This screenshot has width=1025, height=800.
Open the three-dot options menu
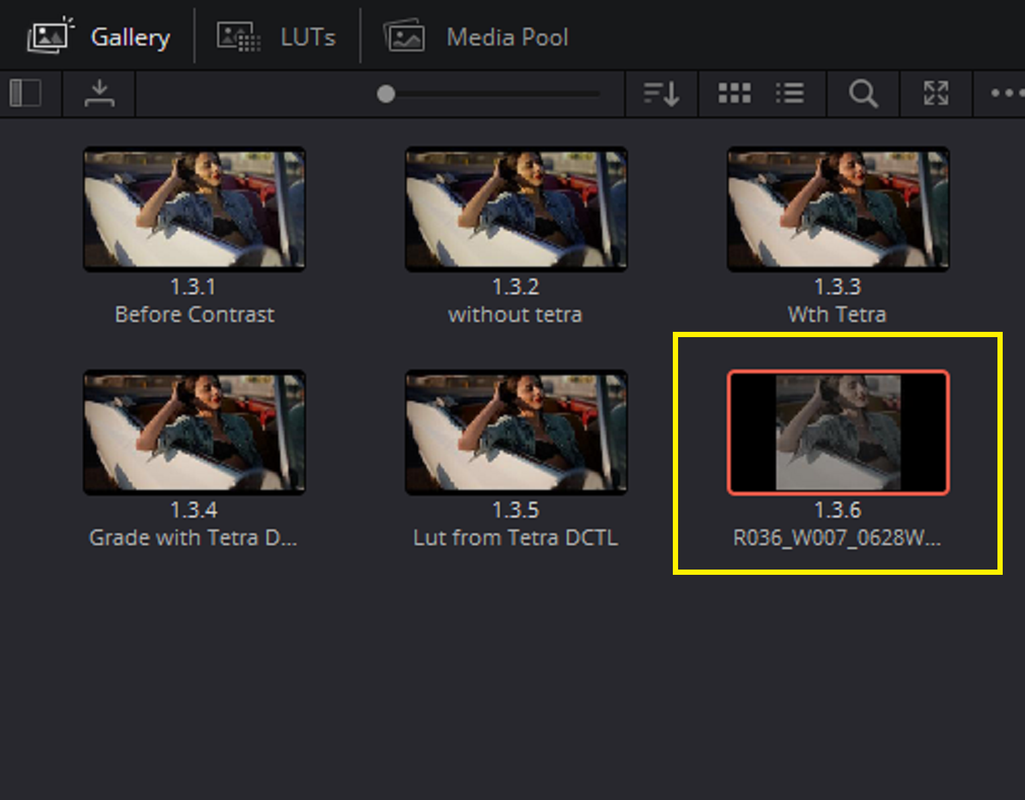(1007, 93)
